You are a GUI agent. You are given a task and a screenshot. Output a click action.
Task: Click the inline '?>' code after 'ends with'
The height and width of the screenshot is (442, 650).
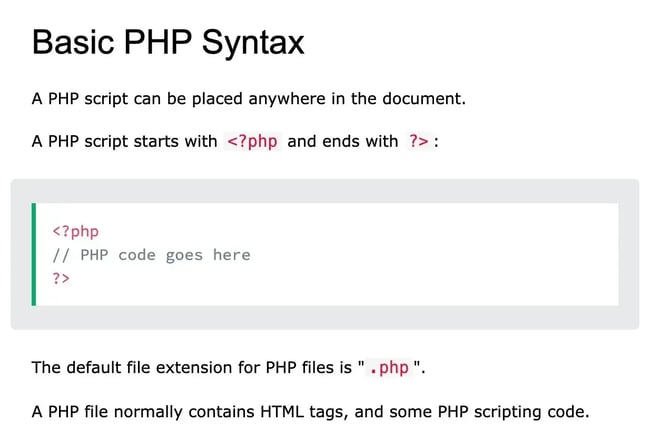coord(418,141)
